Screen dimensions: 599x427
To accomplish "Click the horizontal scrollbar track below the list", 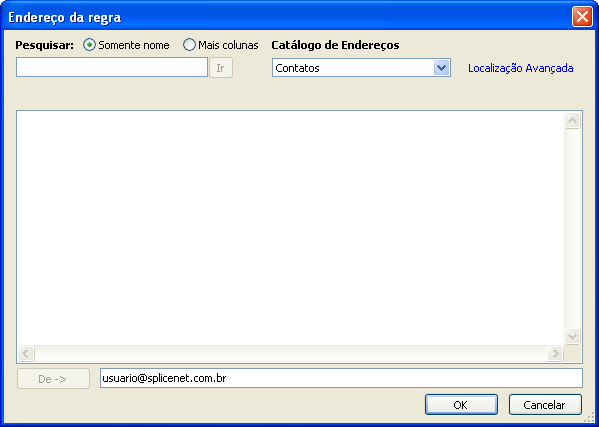I will coord(290,354).
